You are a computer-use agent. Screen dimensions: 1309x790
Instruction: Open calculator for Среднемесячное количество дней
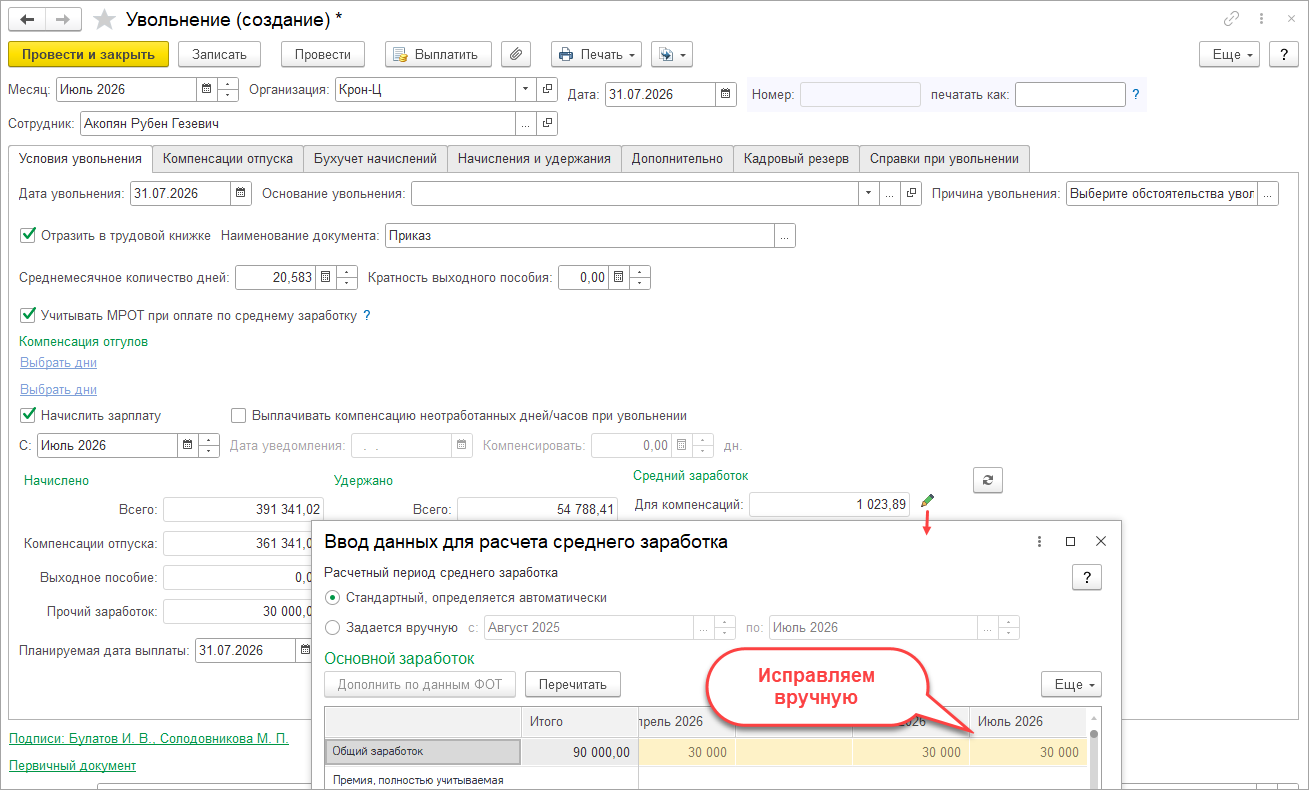pyautogui.click(x=324, y=277)
